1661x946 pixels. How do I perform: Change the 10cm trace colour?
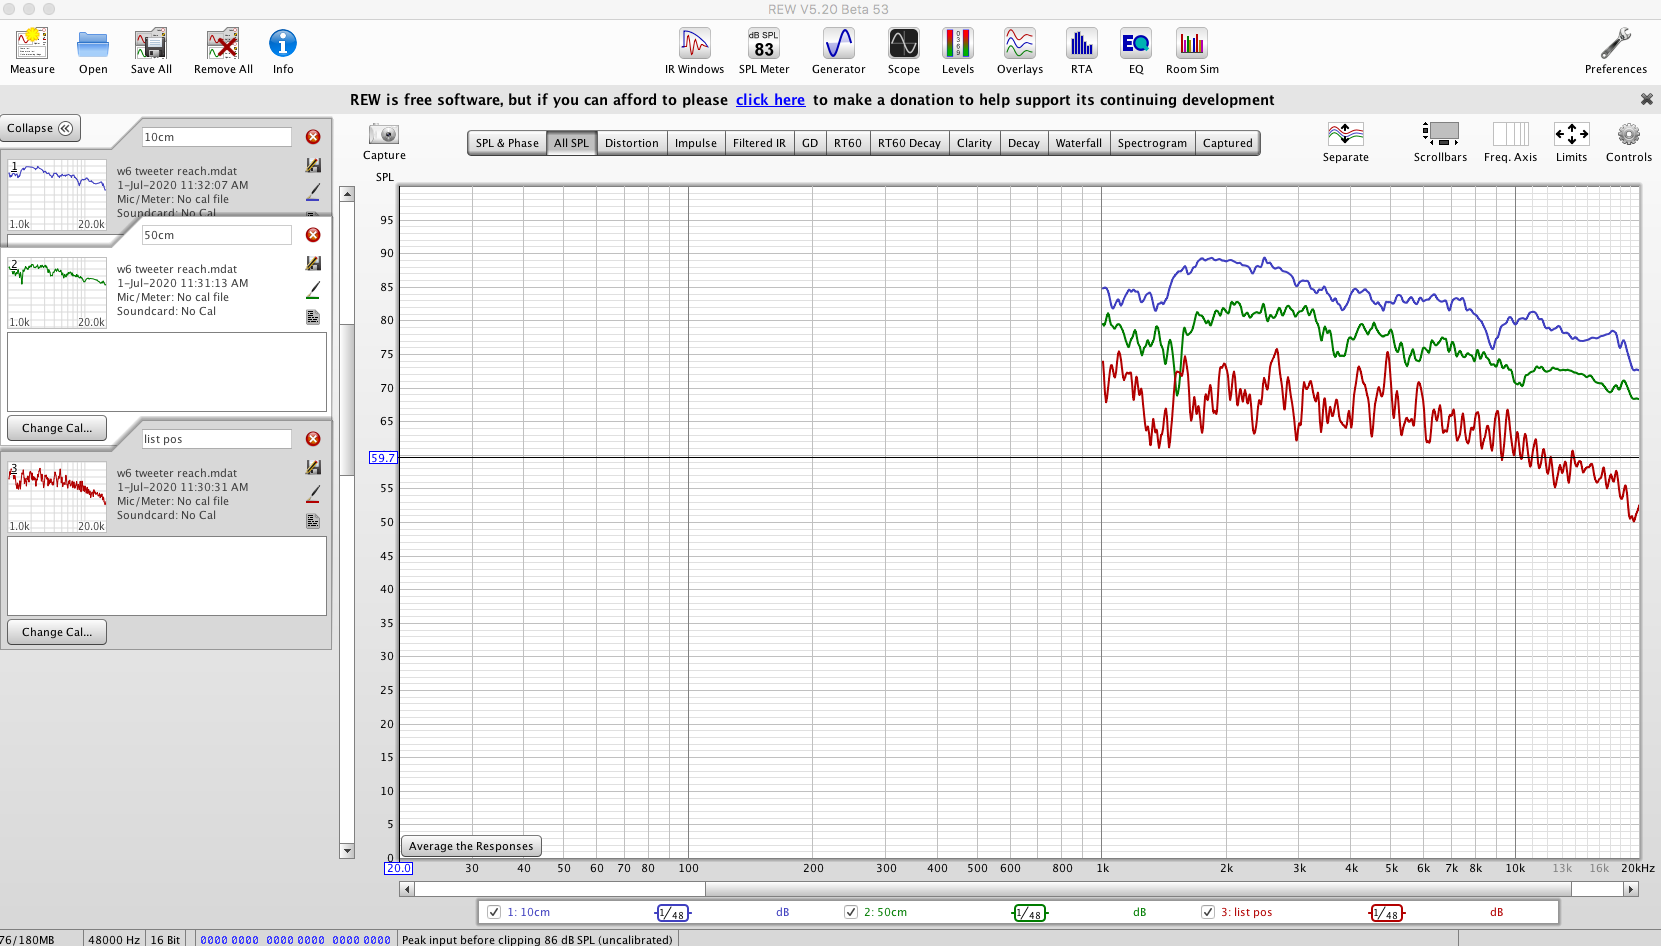click(x=313, y=191)
